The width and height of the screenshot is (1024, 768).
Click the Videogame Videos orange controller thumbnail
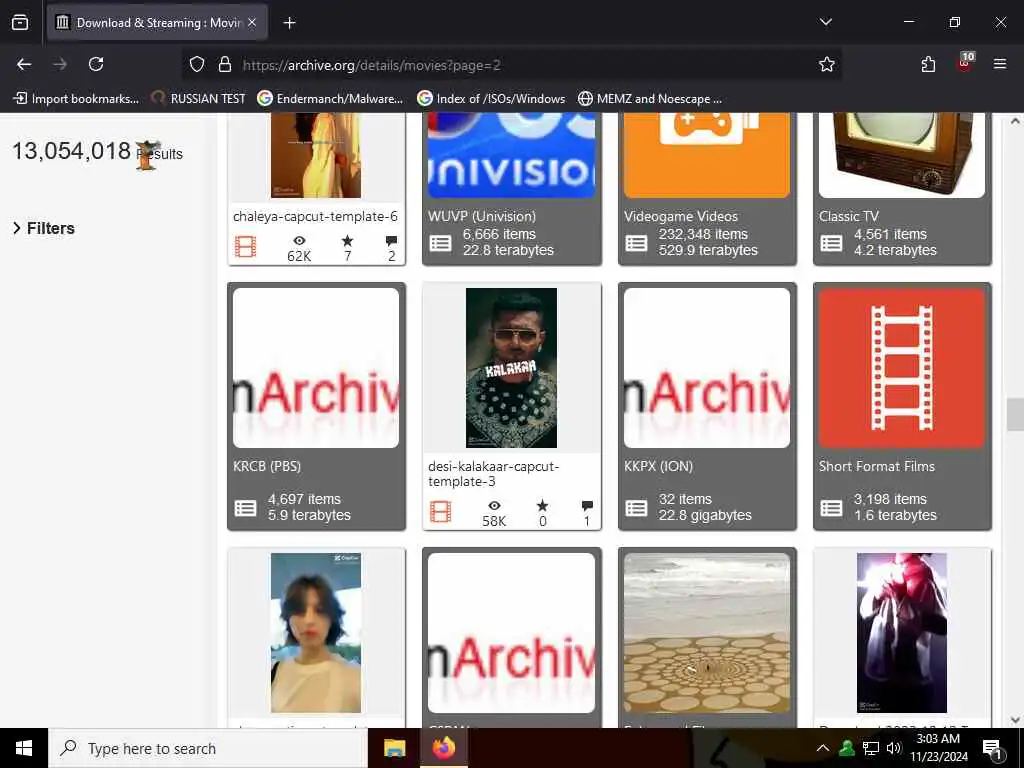[x=707, y=155]
